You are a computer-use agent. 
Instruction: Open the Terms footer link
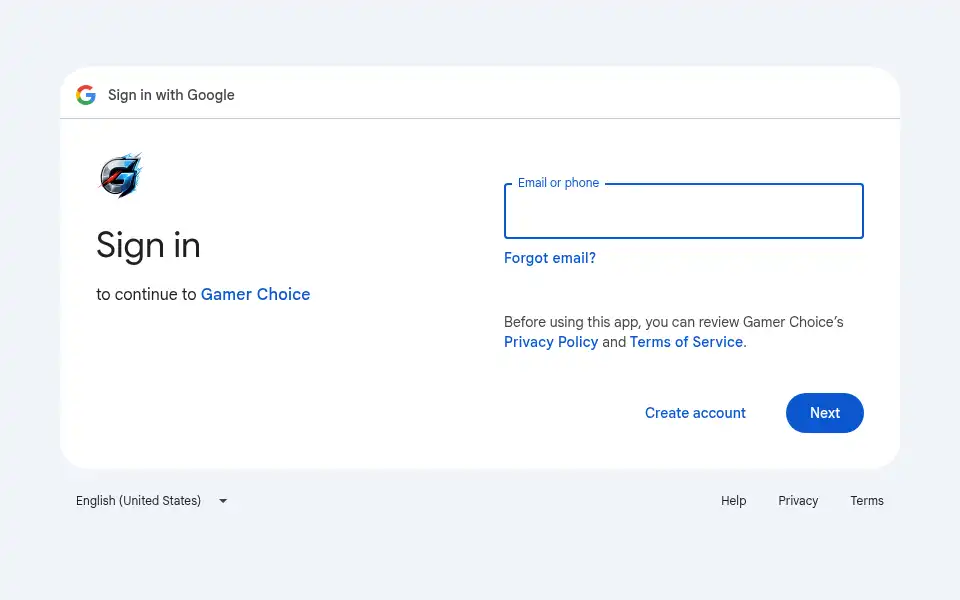866,501
